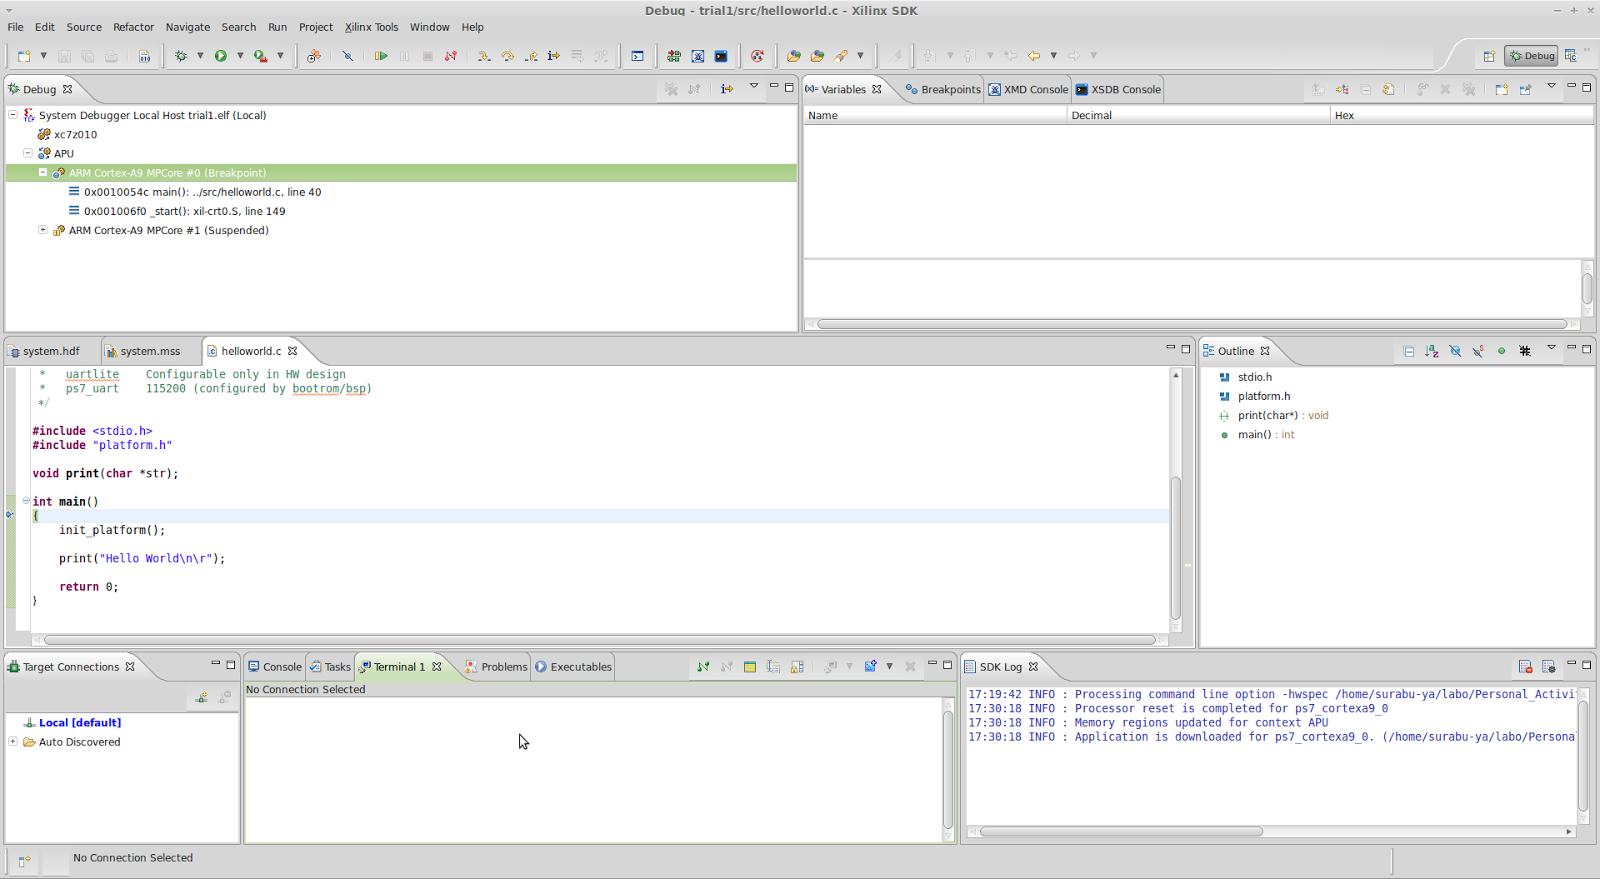
Task: Click the Step Return icon
Action: (x=531, y=56)
